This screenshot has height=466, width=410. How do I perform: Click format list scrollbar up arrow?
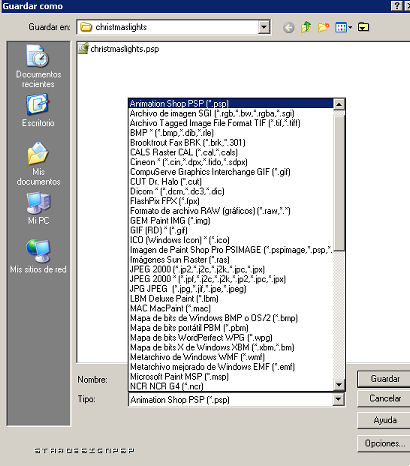pyautogui.click(x=339, y=104)
